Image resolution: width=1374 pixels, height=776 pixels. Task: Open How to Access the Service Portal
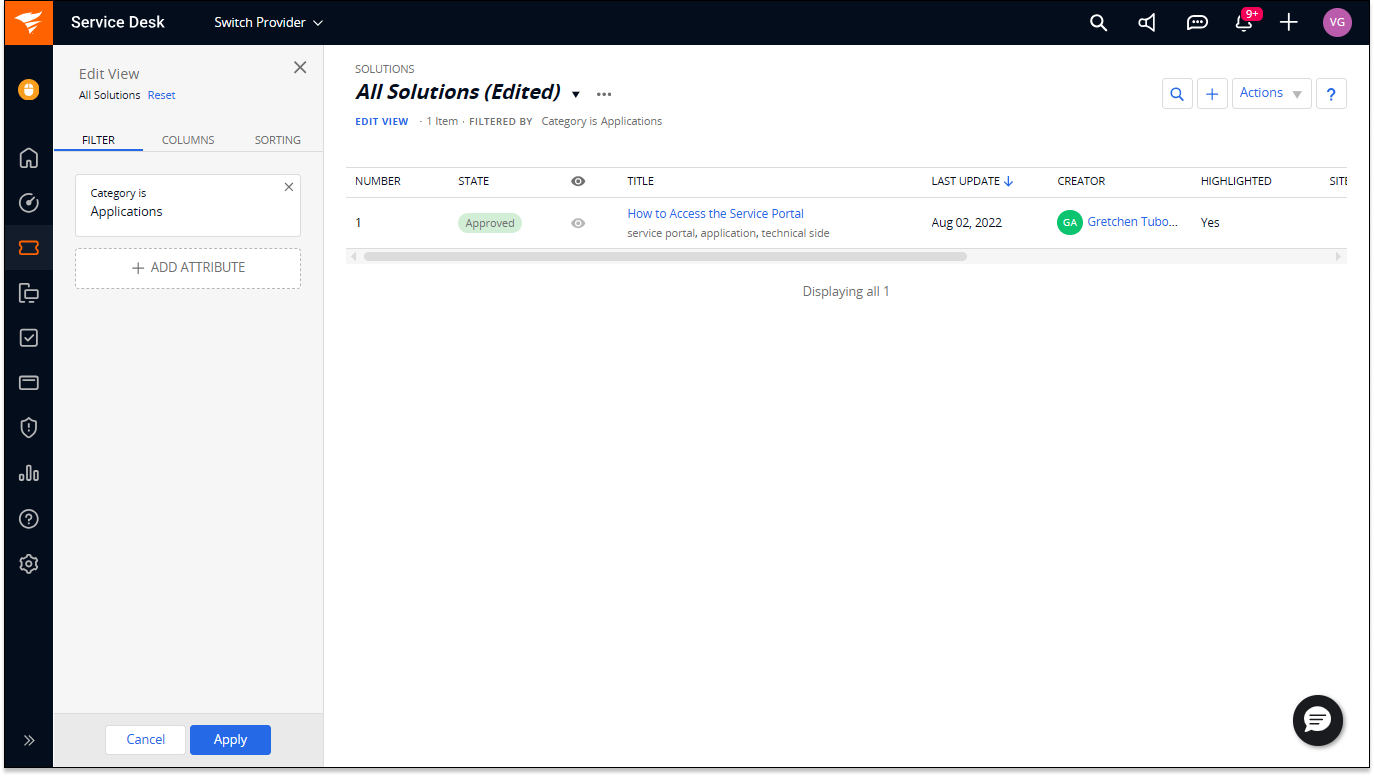click(715, 214)
